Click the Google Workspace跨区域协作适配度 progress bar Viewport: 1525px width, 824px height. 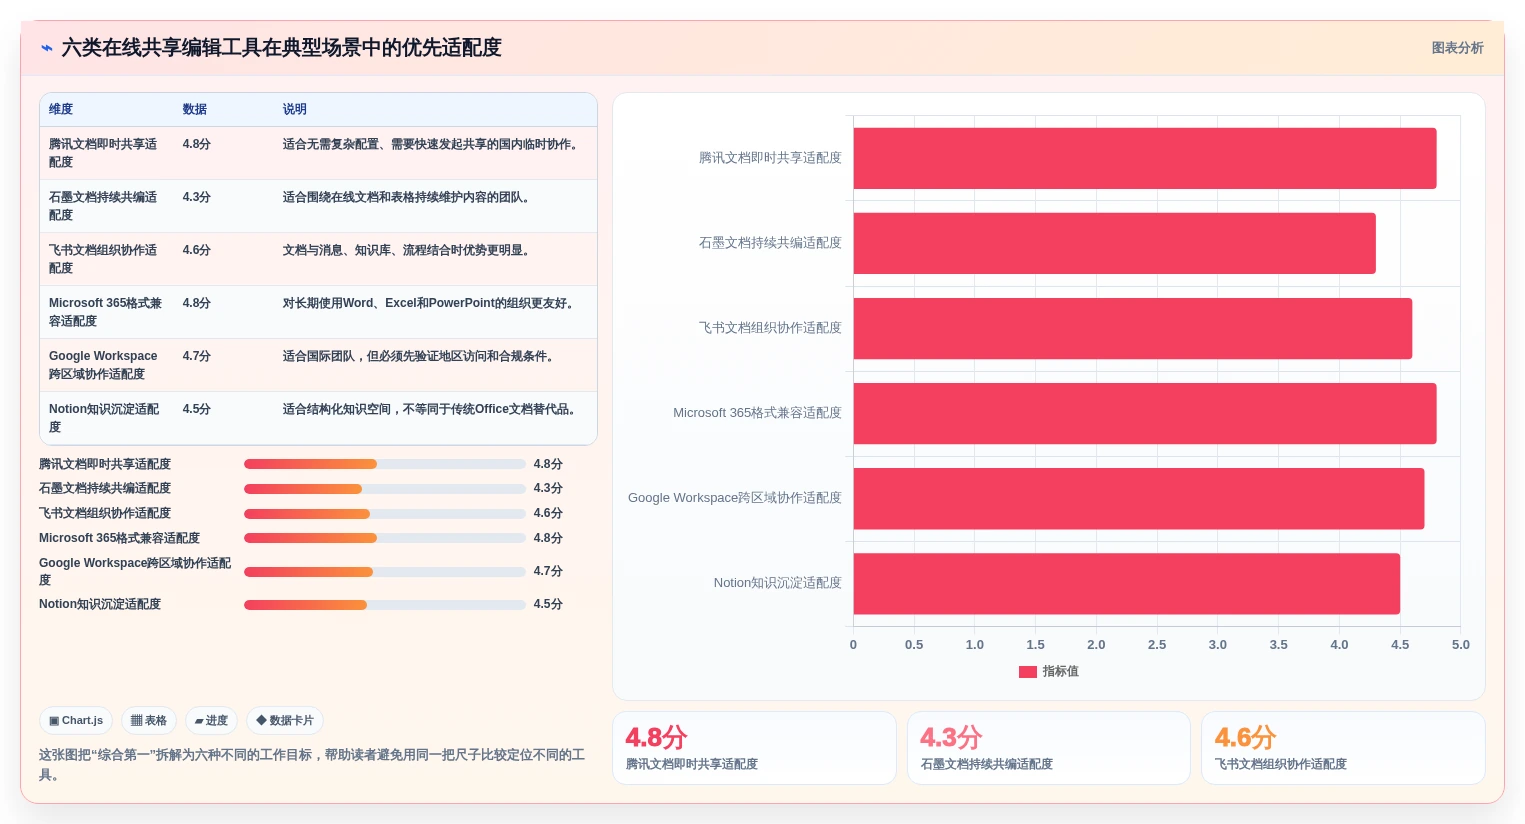(x=385, y=572)
